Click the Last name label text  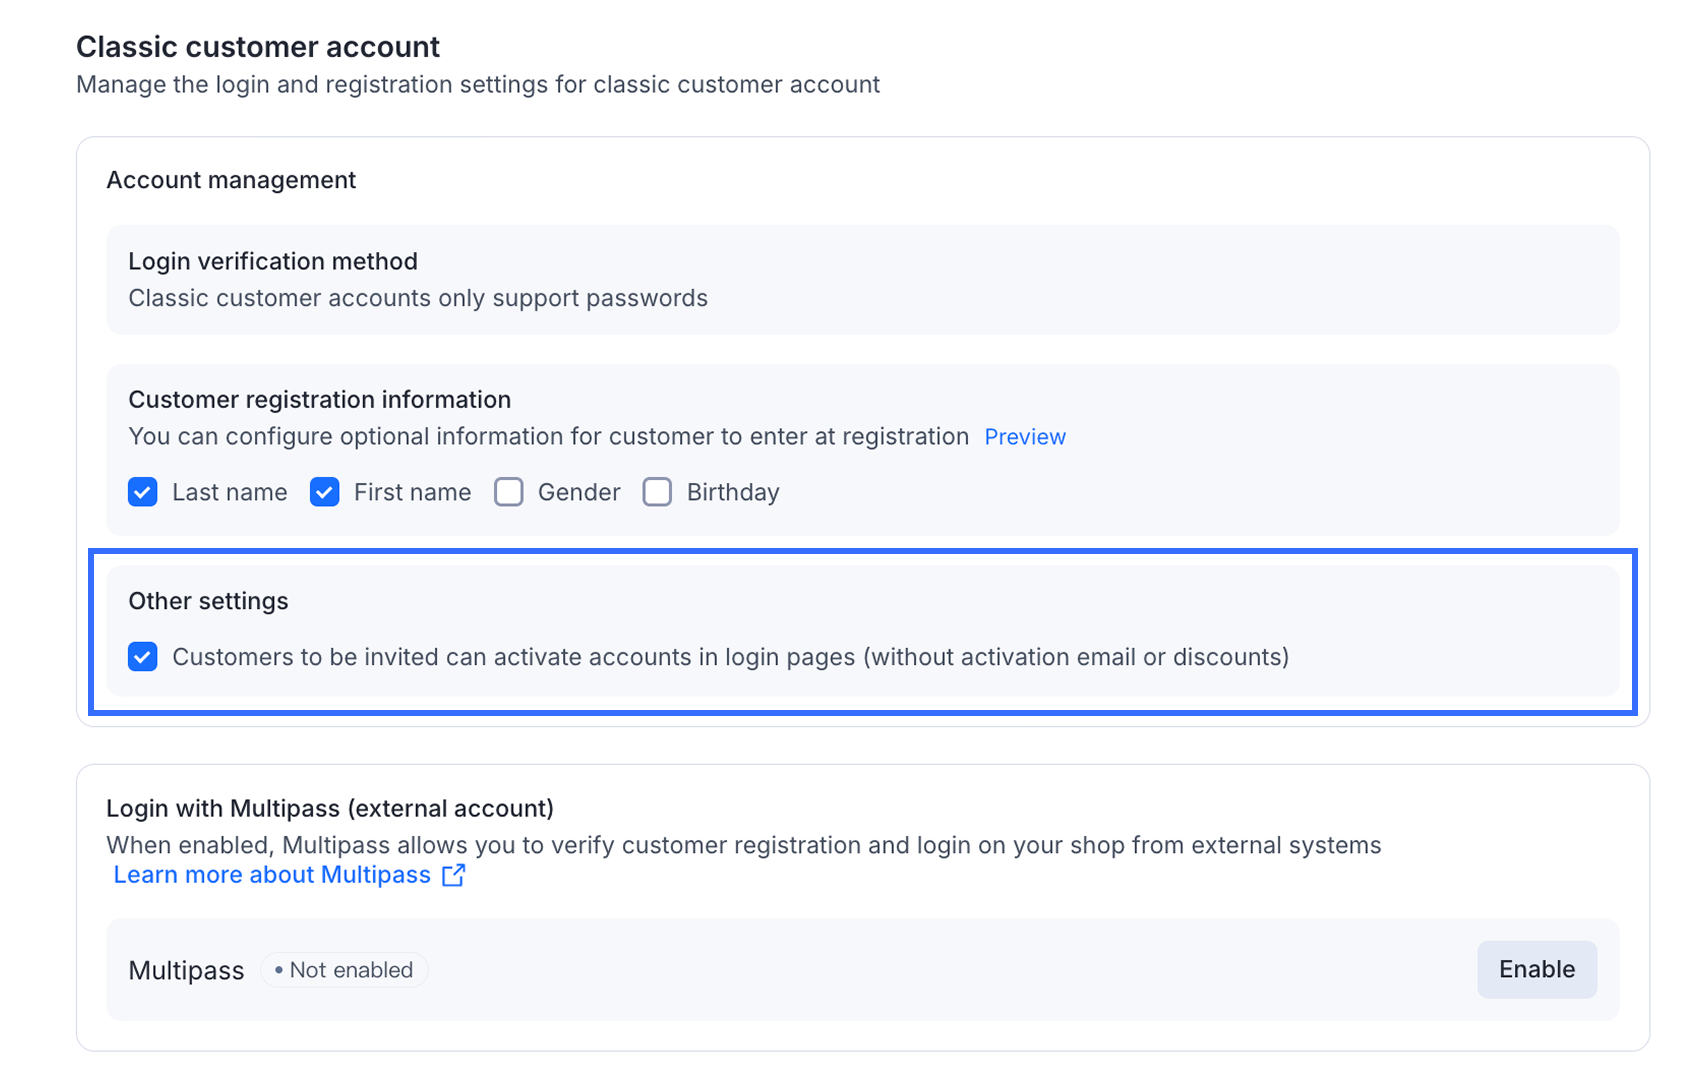pyautogui.click(x=230, y=492)
